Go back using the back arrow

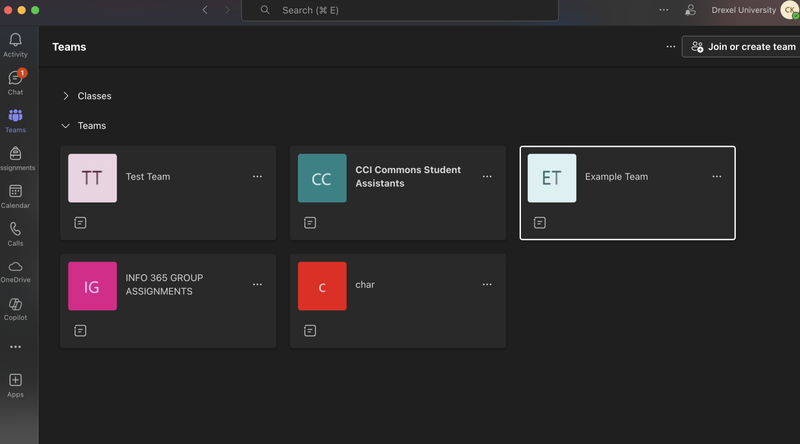pos(205,10)
